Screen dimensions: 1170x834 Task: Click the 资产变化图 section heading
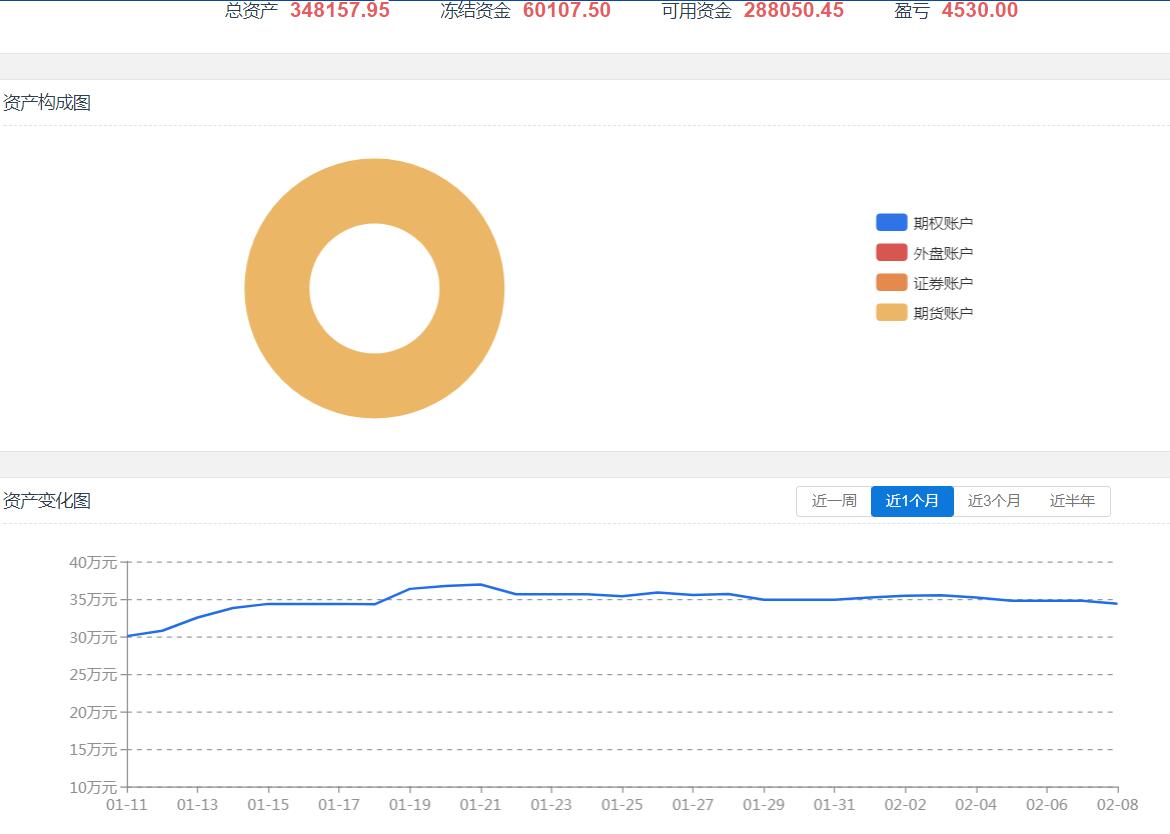tap(47, 501)
